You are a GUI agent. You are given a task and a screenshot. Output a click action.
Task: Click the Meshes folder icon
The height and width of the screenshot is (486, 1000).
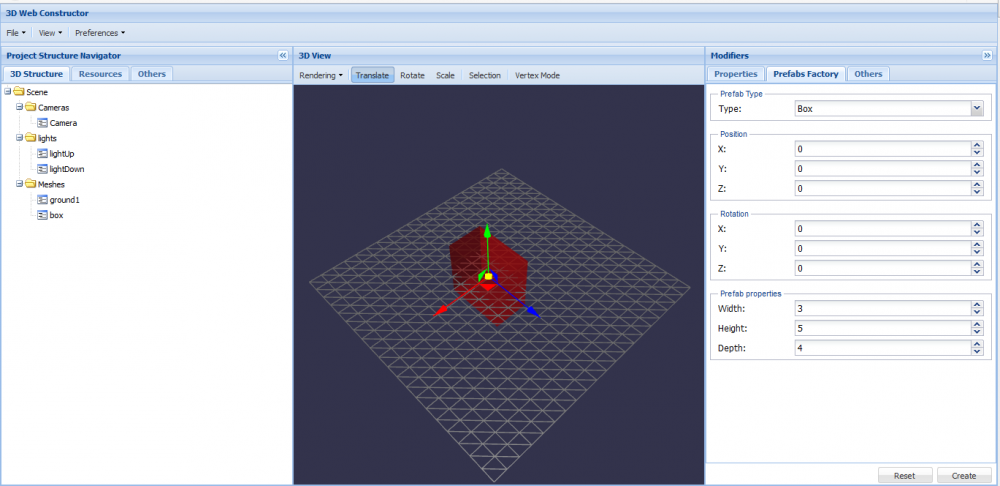point(31,184)
